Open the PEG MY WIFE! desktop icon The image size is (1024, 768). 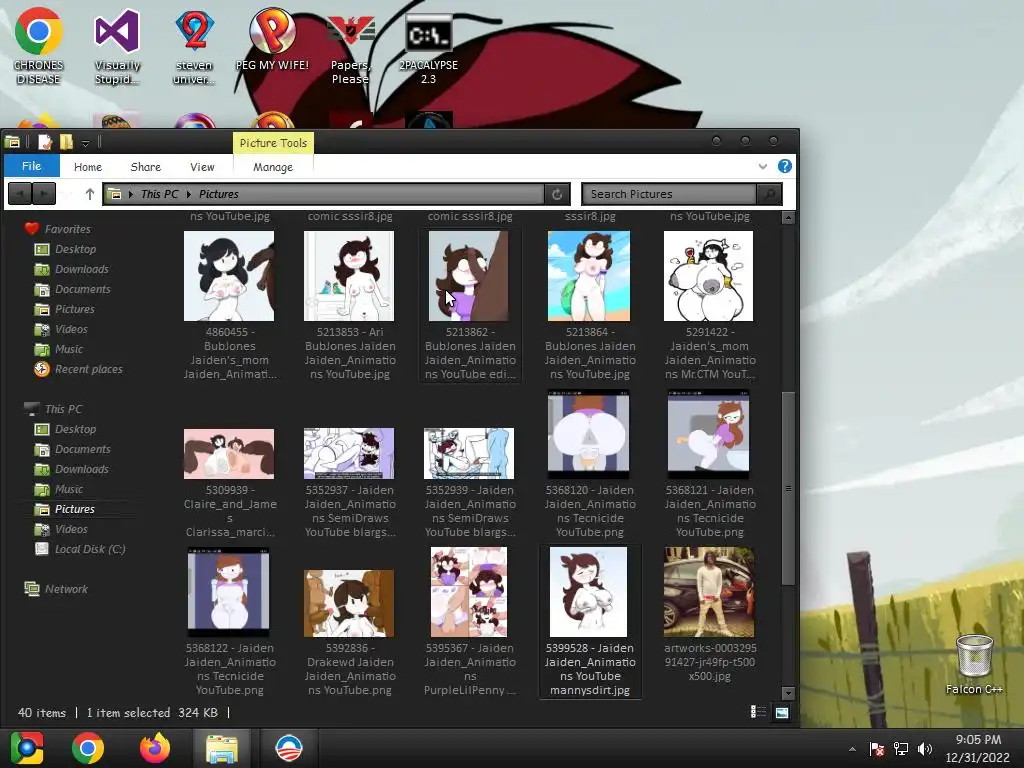[272, 40]
